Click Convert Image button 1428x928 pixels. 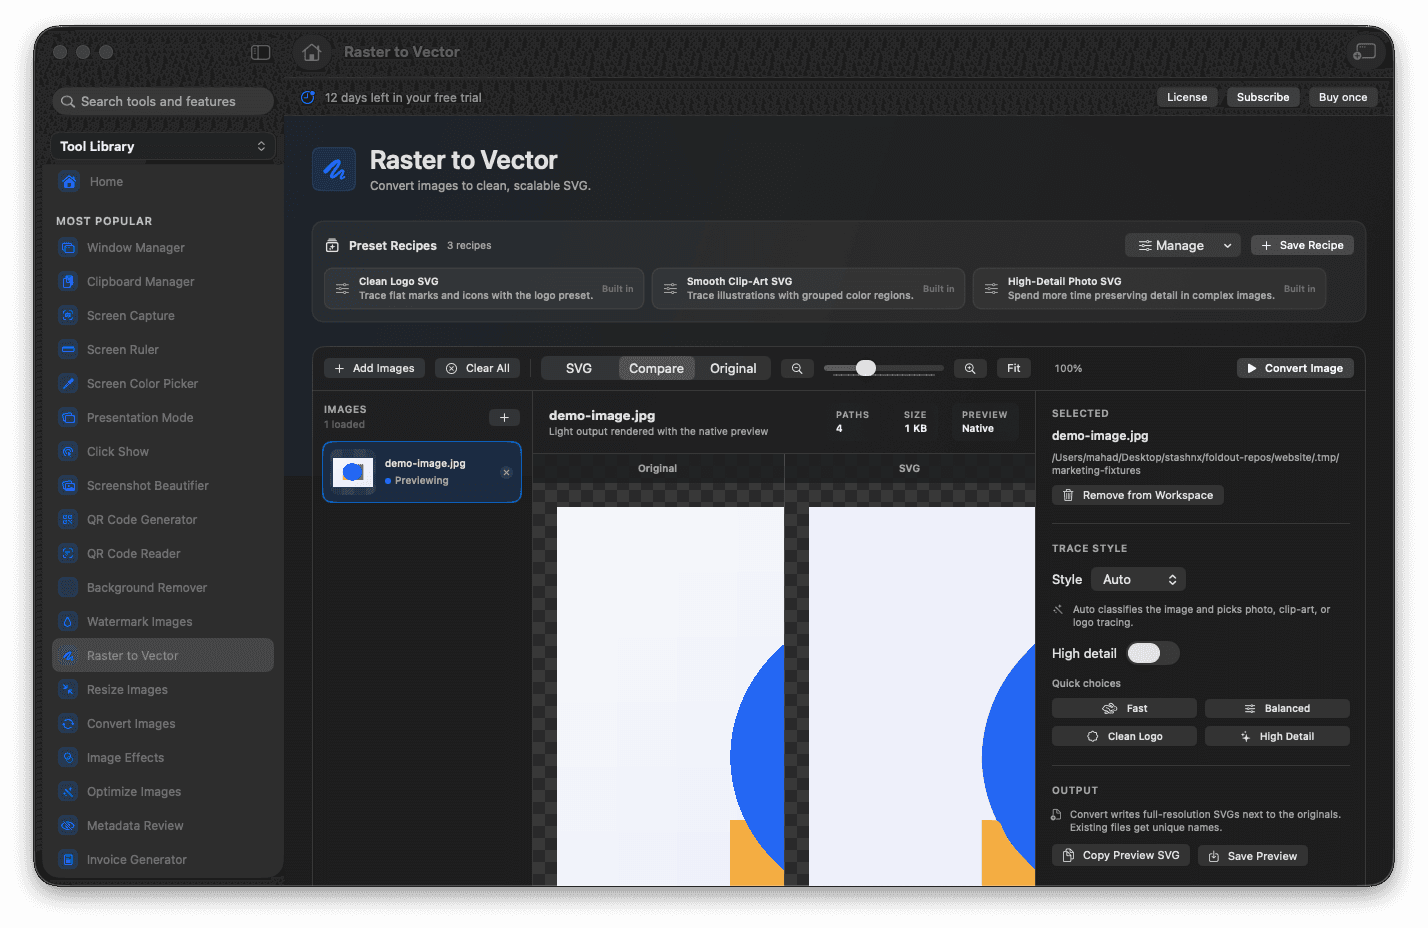(x=1295, y=369)
